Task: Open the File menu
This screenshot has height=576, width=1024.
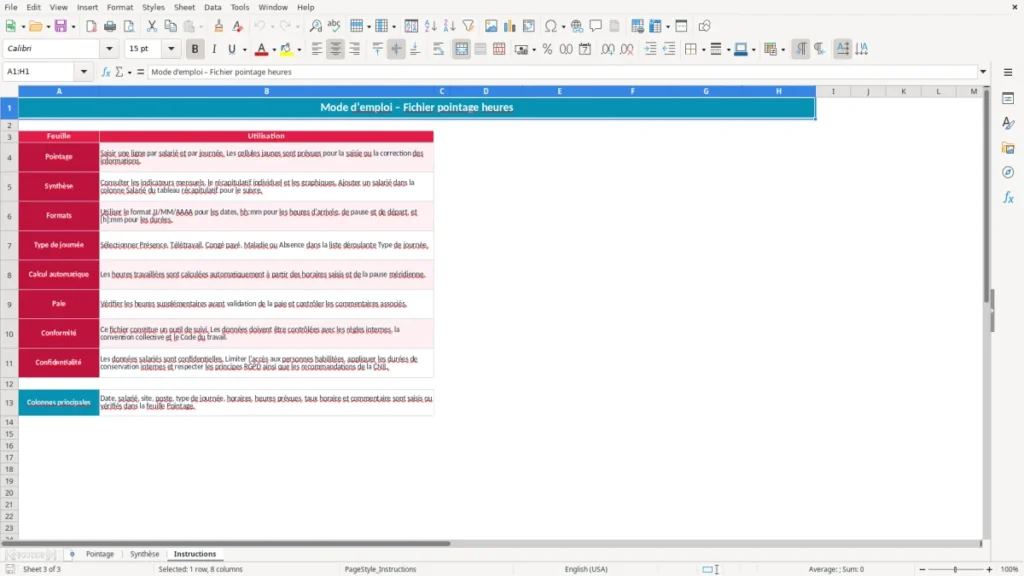Action: pos(11,7)
